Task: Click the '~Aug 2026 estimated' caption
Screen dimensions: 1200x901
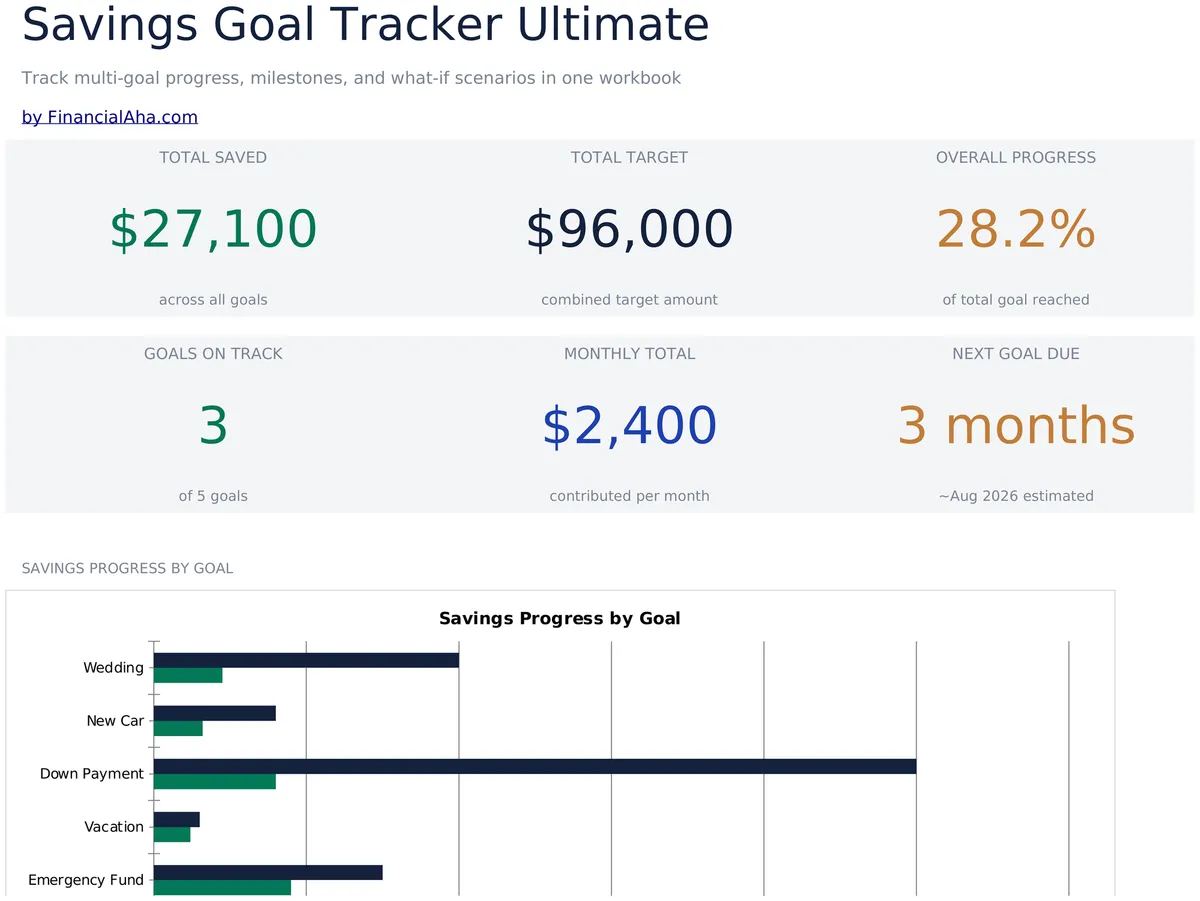Action: 1016,496
